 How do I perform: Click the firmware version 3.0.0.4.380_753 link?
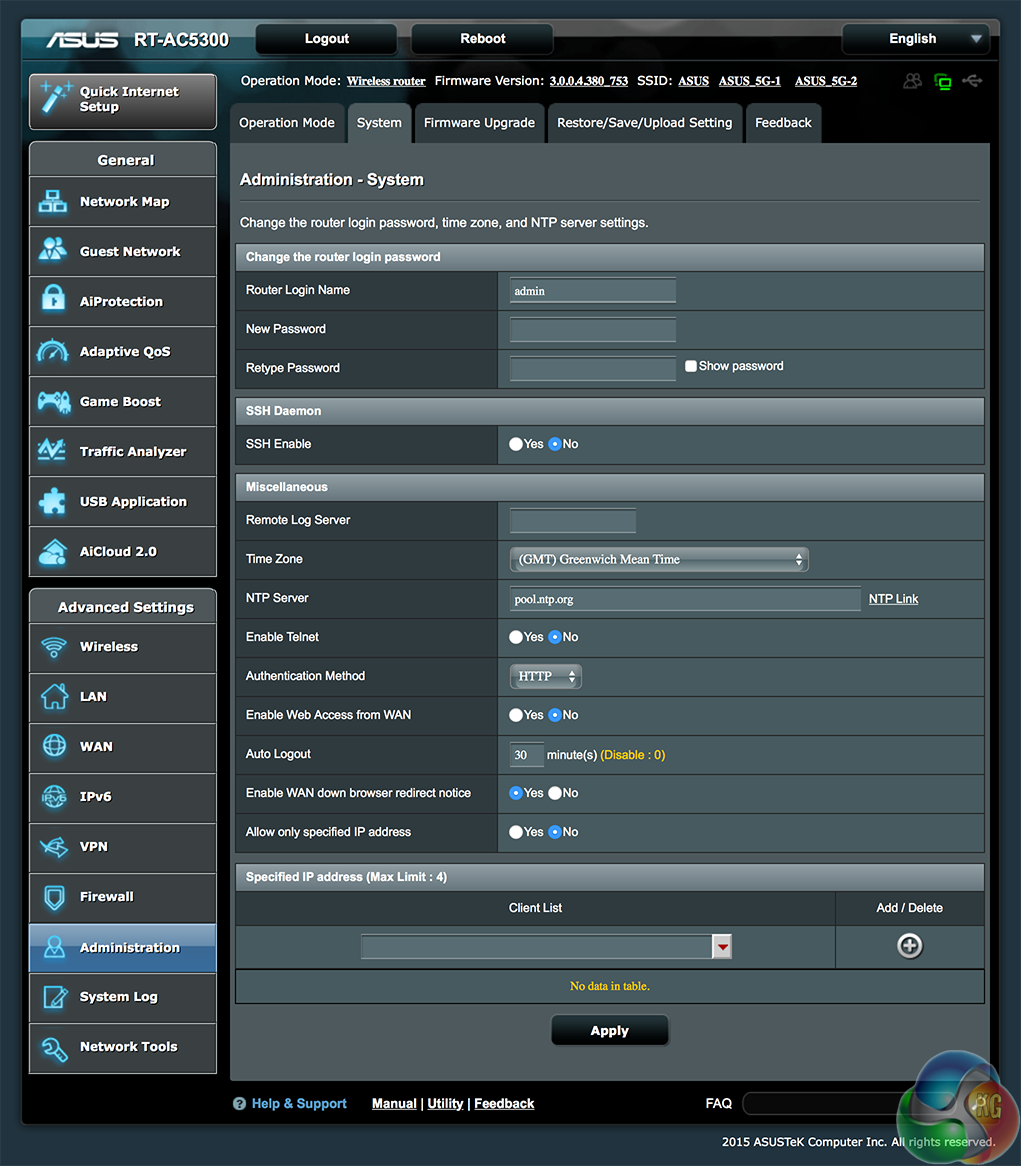tap(589, 81)
